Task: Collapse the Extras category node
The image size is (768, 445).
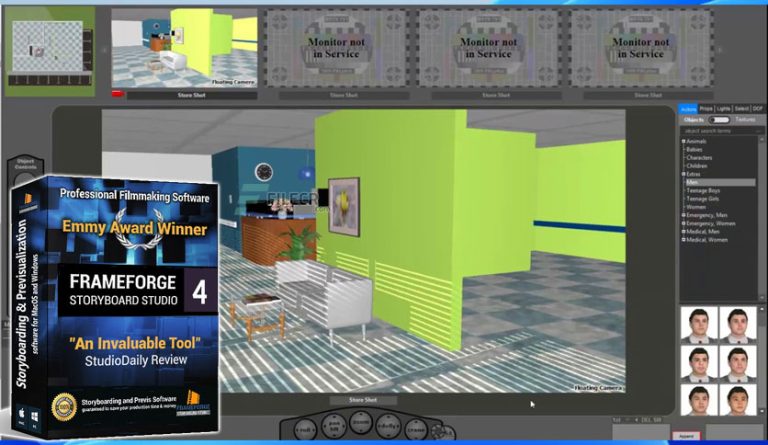Action: 683,174
